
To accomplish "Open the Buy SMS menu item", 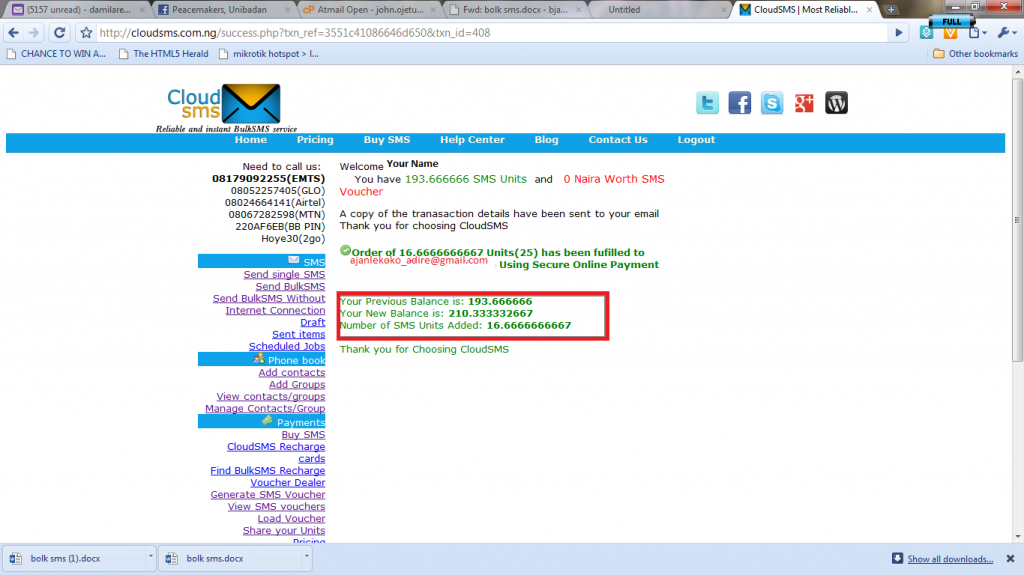I will (x=387, y=140).
